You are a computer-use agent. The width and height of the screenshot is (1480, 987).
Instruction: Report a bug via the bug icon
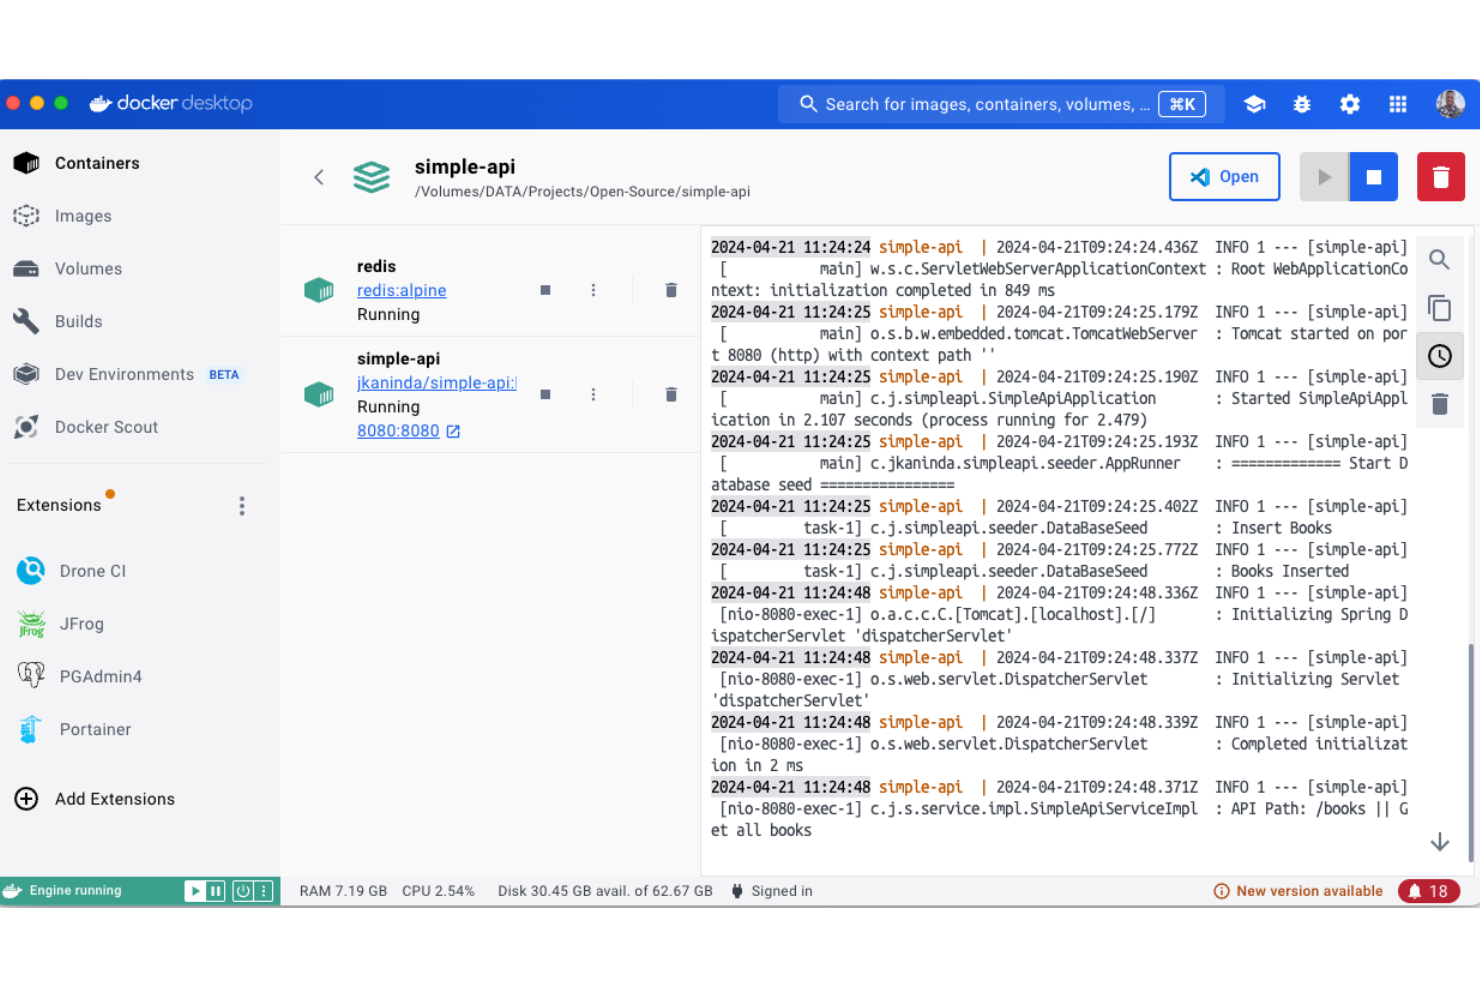point(1302,103)
